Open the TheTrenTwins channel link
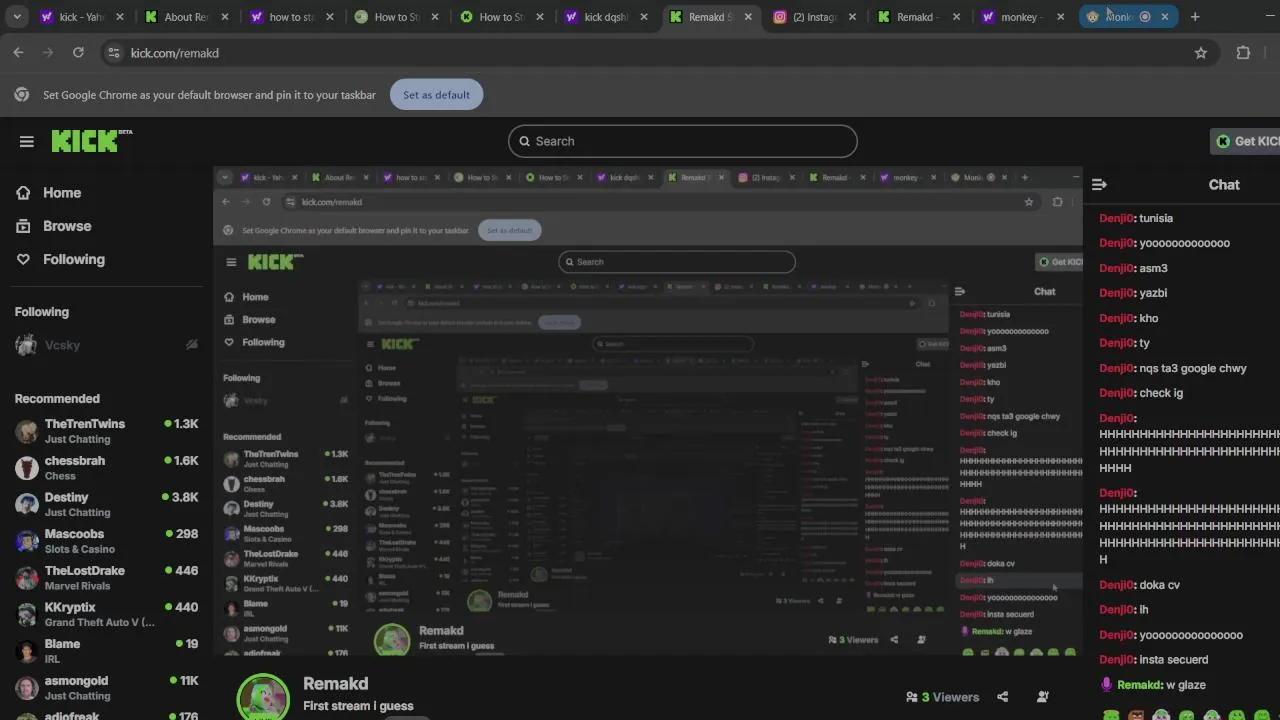Screen dimensions: 1280x720 click(105, 431)
